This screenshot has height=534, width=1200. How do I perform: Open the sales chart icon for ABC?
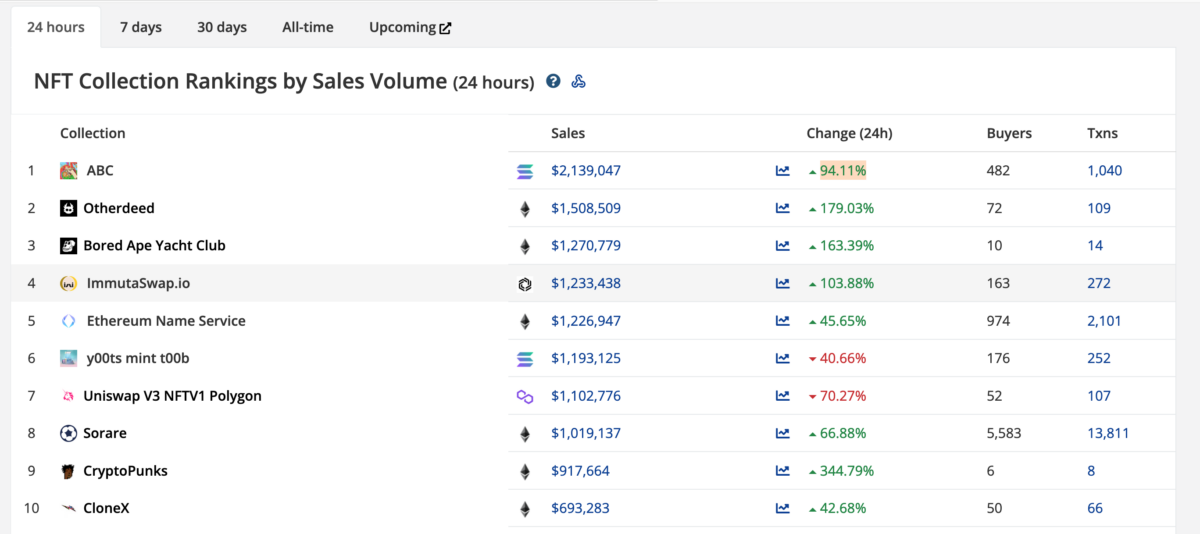pyautogui.click(x=782, y=171)
